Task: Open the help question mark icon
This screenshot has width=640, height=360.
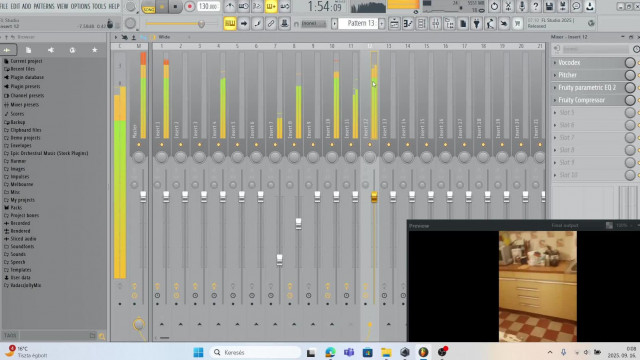Action: (536, 6)
